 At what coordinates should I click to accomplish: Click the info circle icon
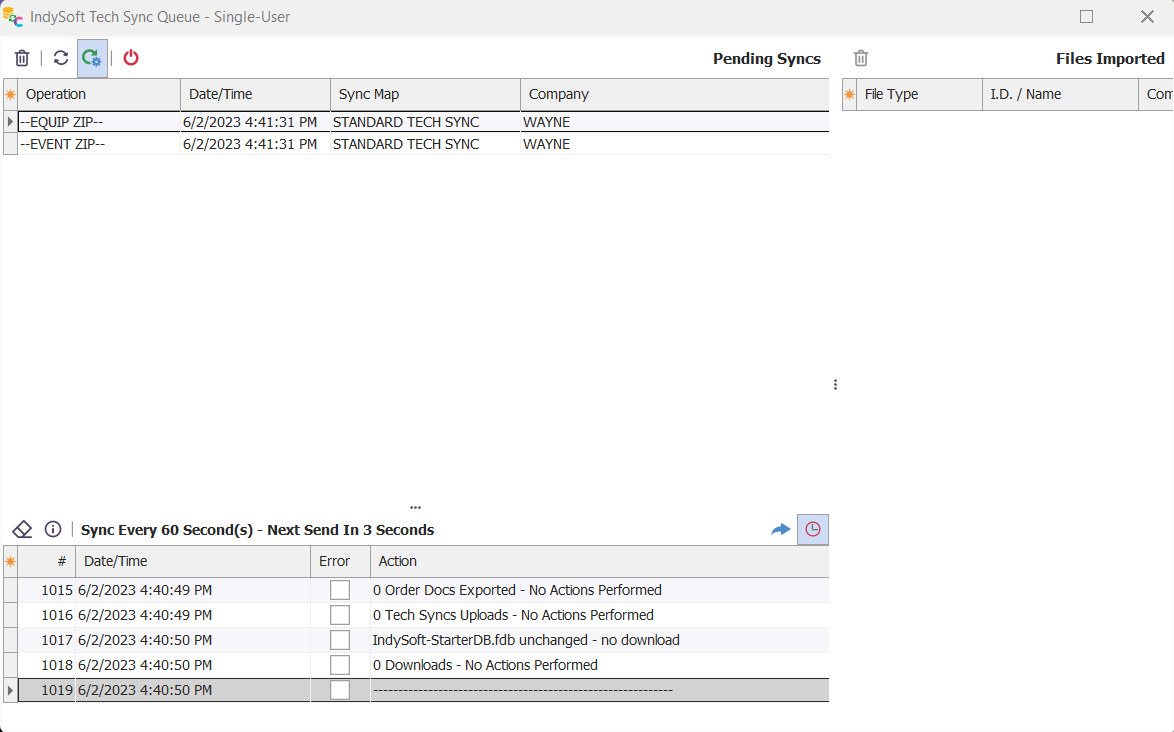tap(53, 529)
